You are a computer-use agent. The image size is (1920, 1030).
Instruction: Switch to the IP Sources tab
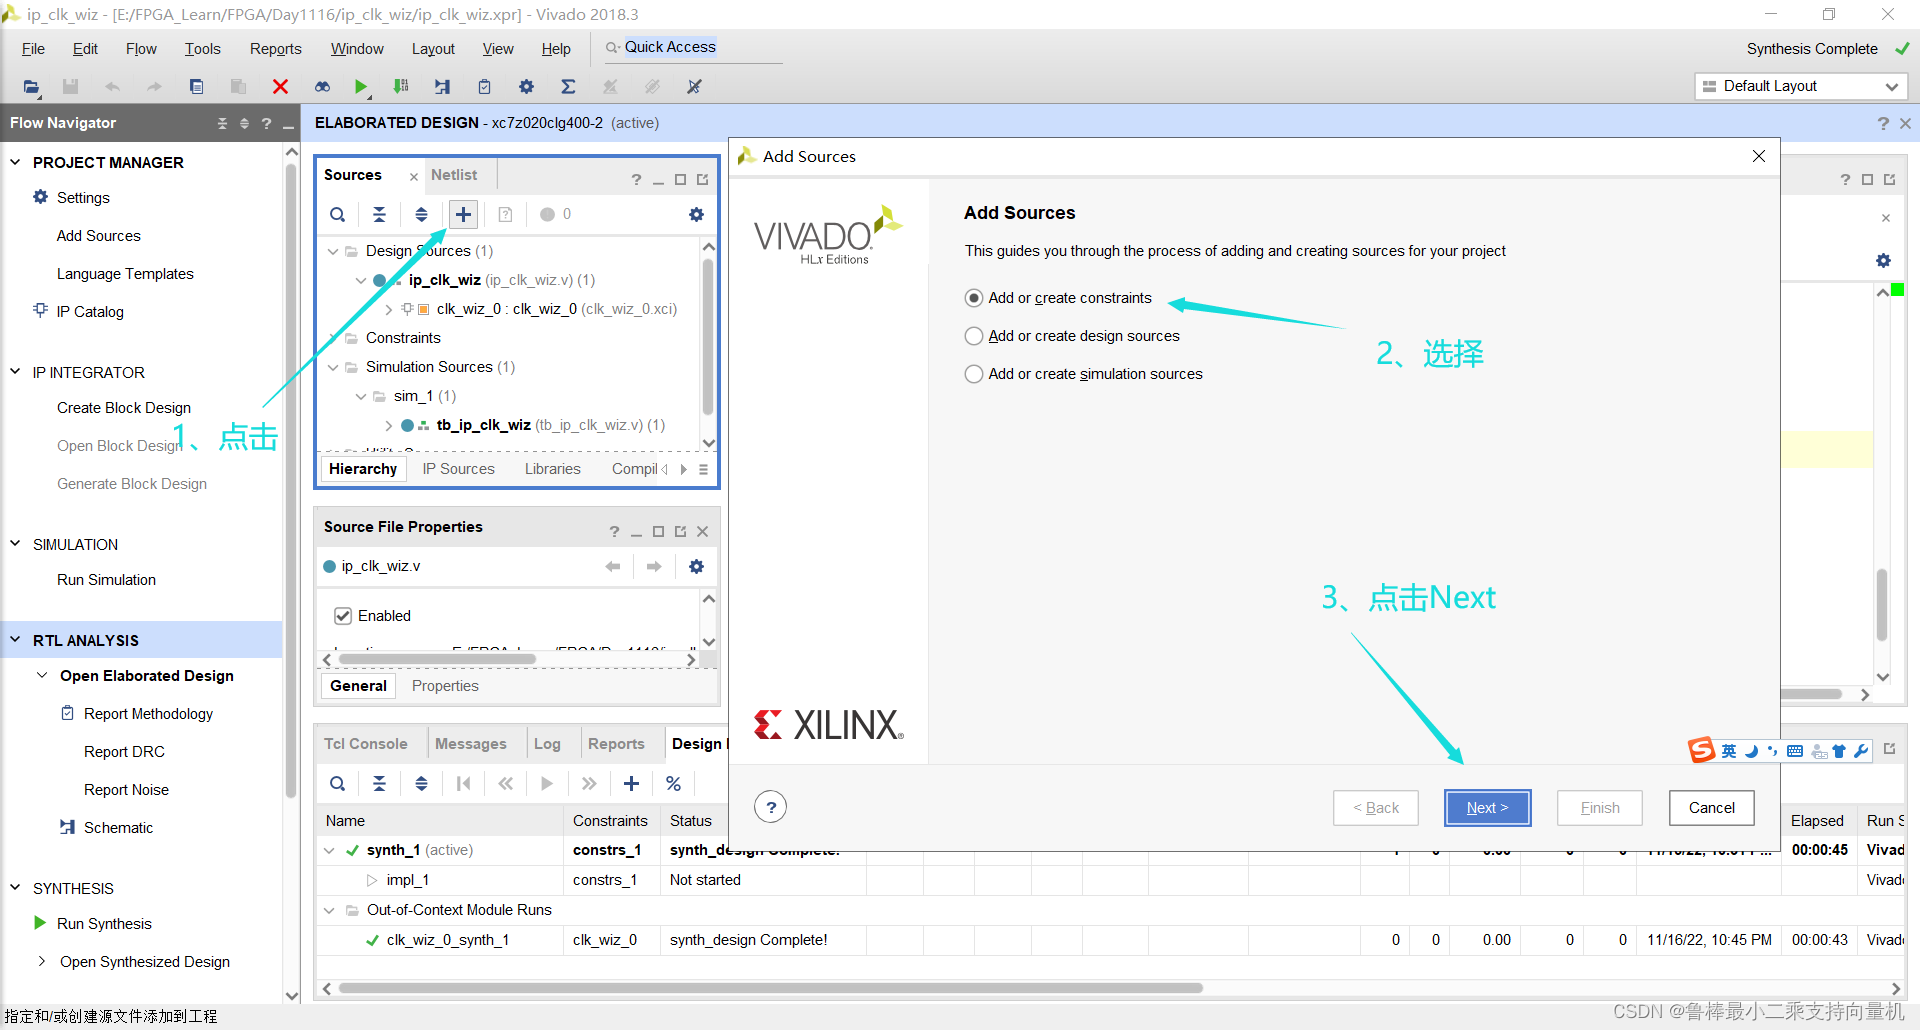click(x=458, y=469)
